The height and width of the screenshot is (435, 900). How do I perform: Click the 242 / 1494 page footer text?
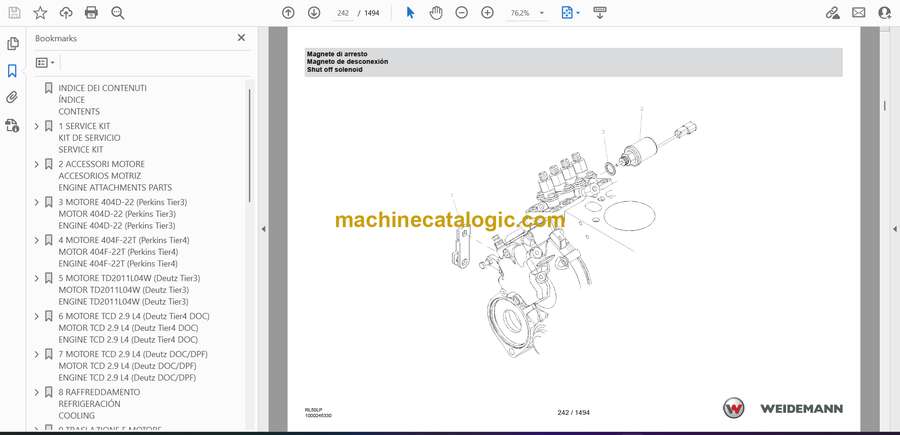point(573,412)
